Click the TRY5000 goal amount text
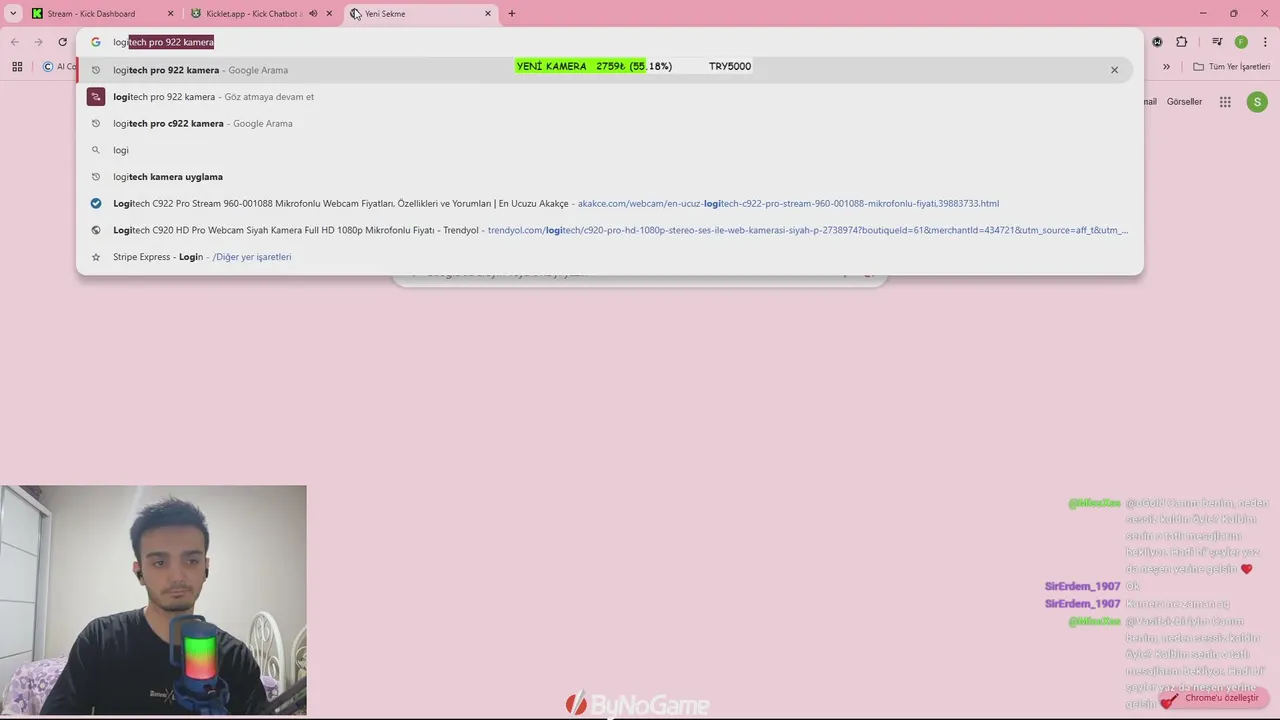This screenshot has width=1280, height=720. coord(730,66)
